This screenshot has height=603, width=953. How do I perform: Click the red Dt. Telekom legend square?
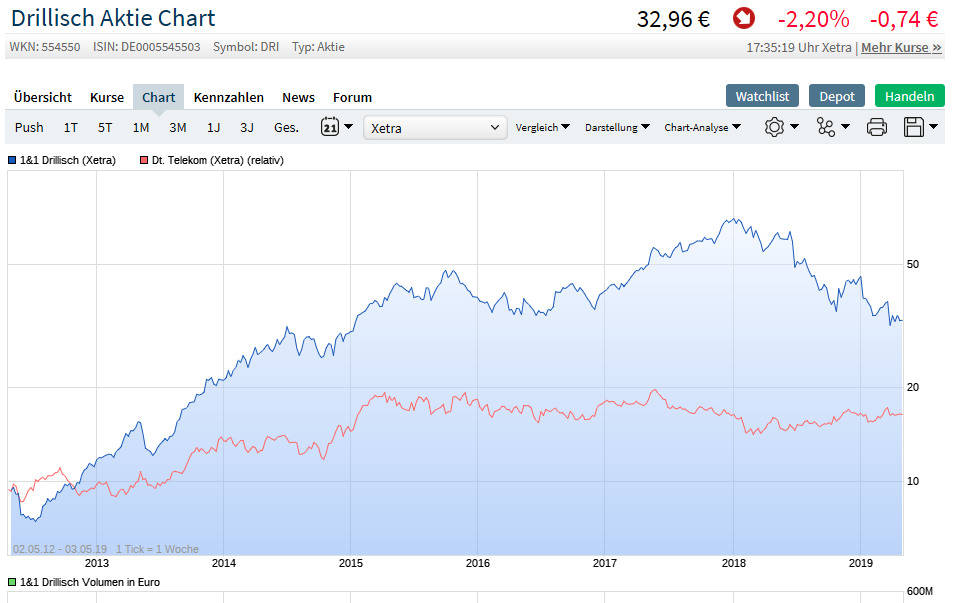point(144,160)
